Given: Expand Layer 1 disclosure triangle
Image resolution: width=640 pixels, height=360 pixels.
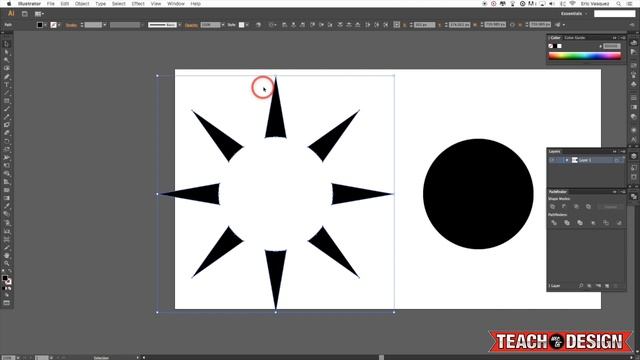Looking at the screenshot, I should (x=567, y=160).
